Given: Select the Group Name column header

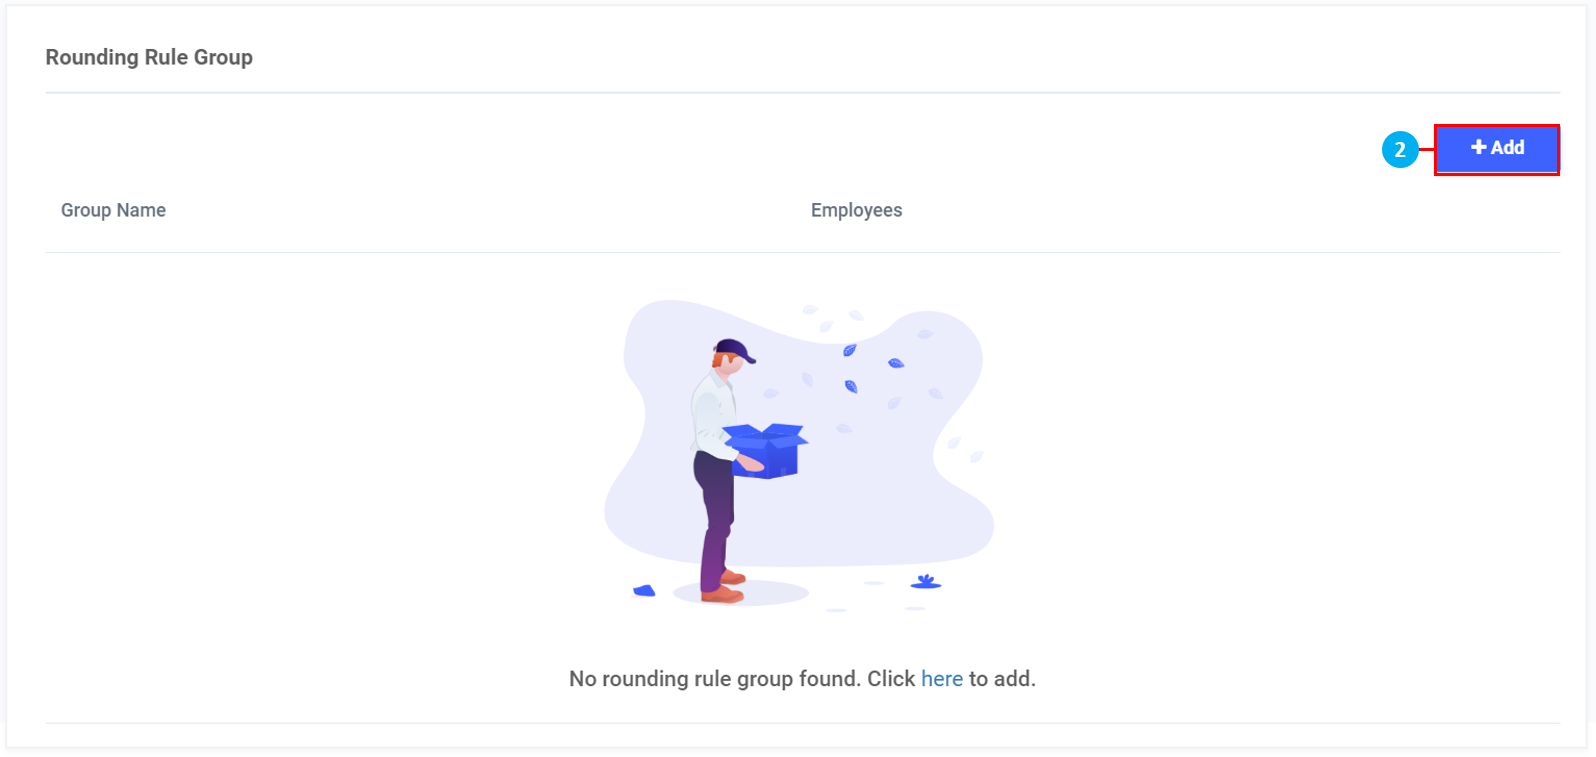Looking at the screenshot, I should [x=113, y=210].
